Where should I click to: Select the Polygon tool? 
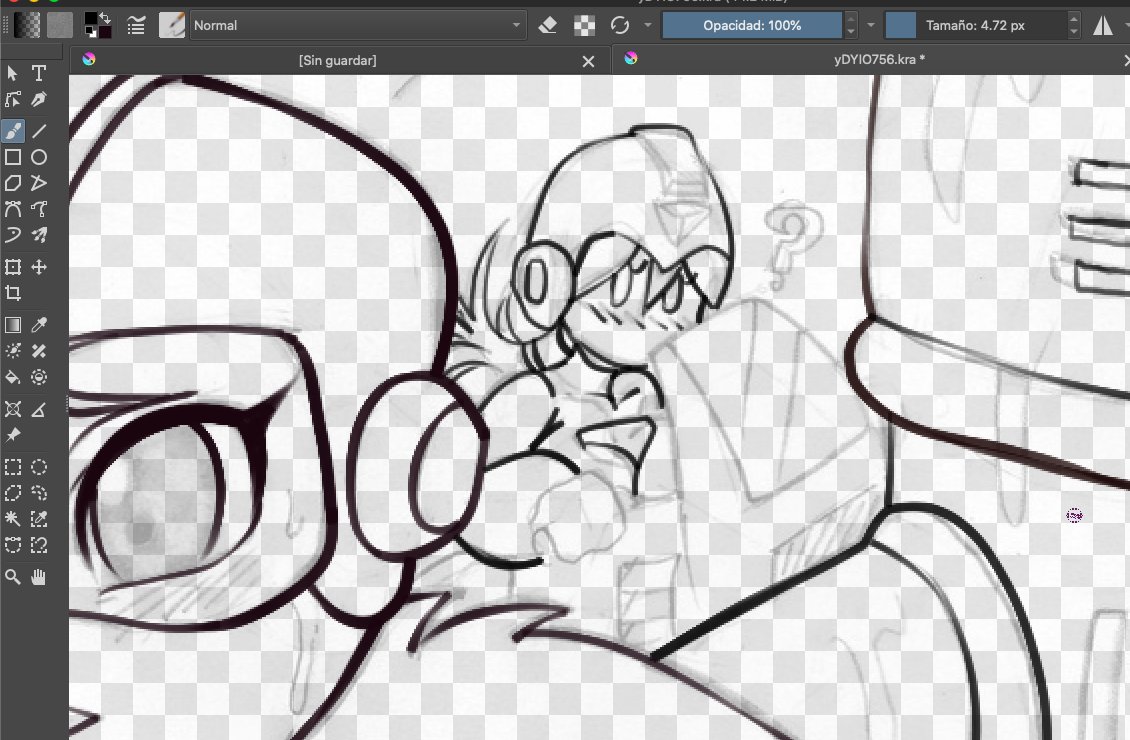[13, 183]
